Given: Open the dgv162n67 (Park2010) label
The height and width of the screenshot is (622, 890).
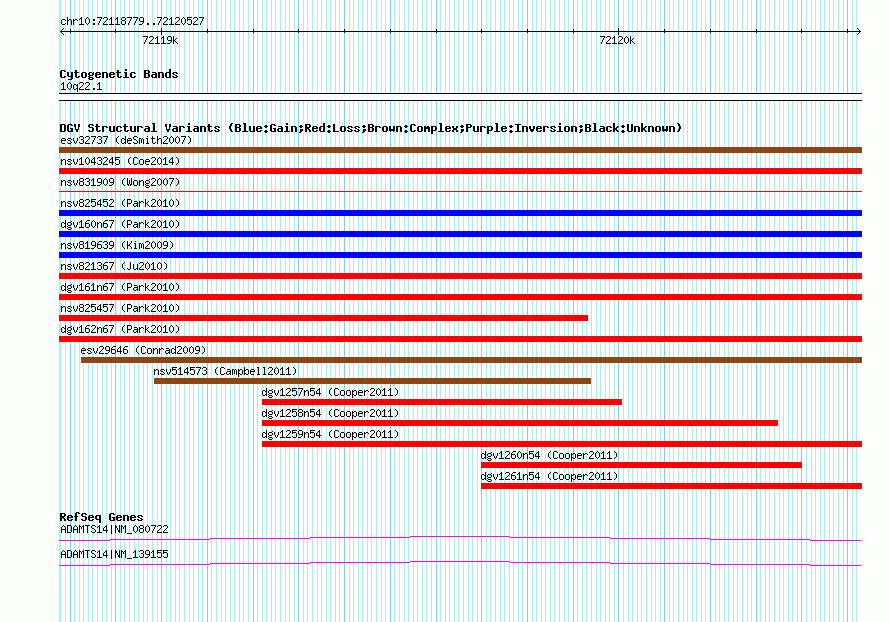Looking at the screenshot, I should (x=120, y=329).
